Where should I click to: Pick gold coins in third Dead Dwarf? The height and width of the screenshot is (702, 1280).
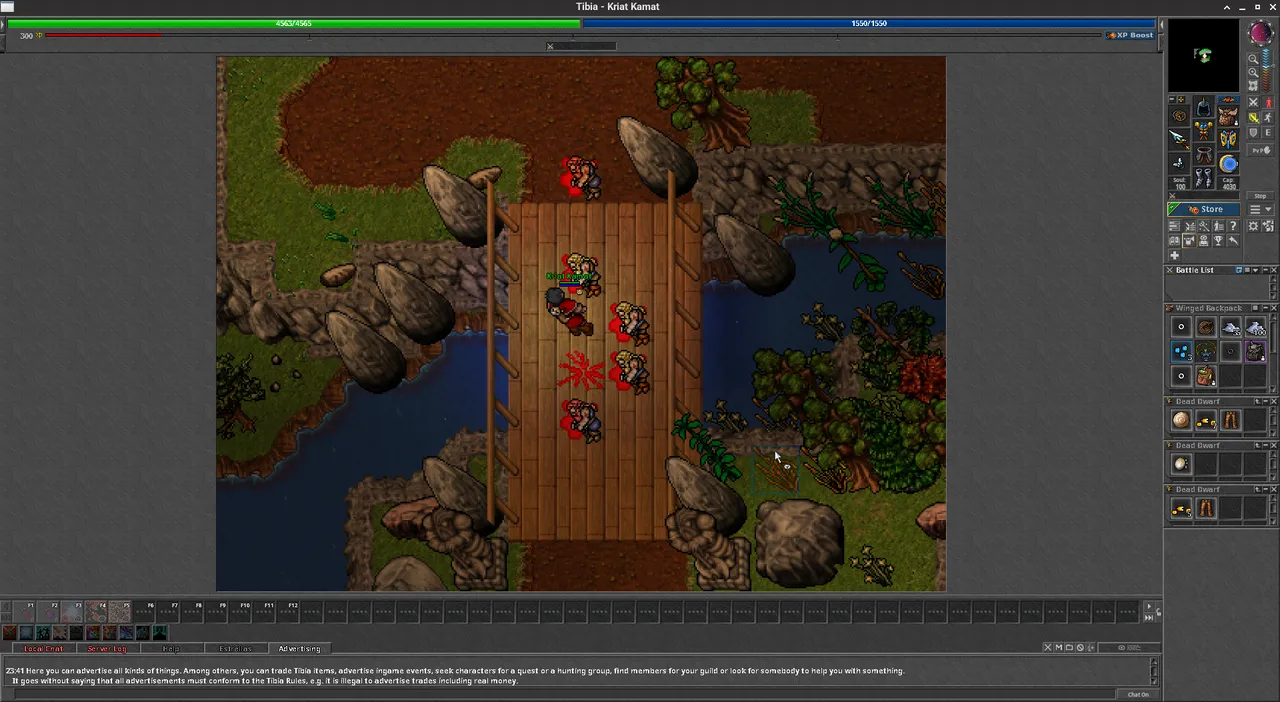tap(1181, 508)
